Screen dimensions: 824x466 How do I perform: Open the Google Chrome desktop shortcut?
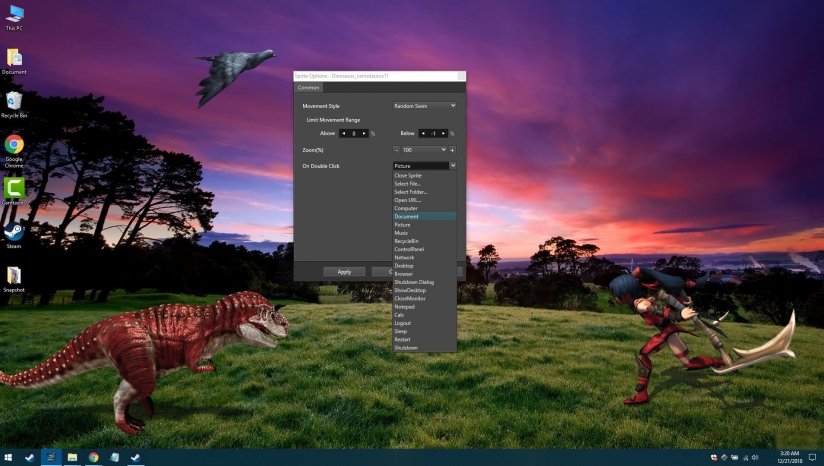click(x=14, y=146)
